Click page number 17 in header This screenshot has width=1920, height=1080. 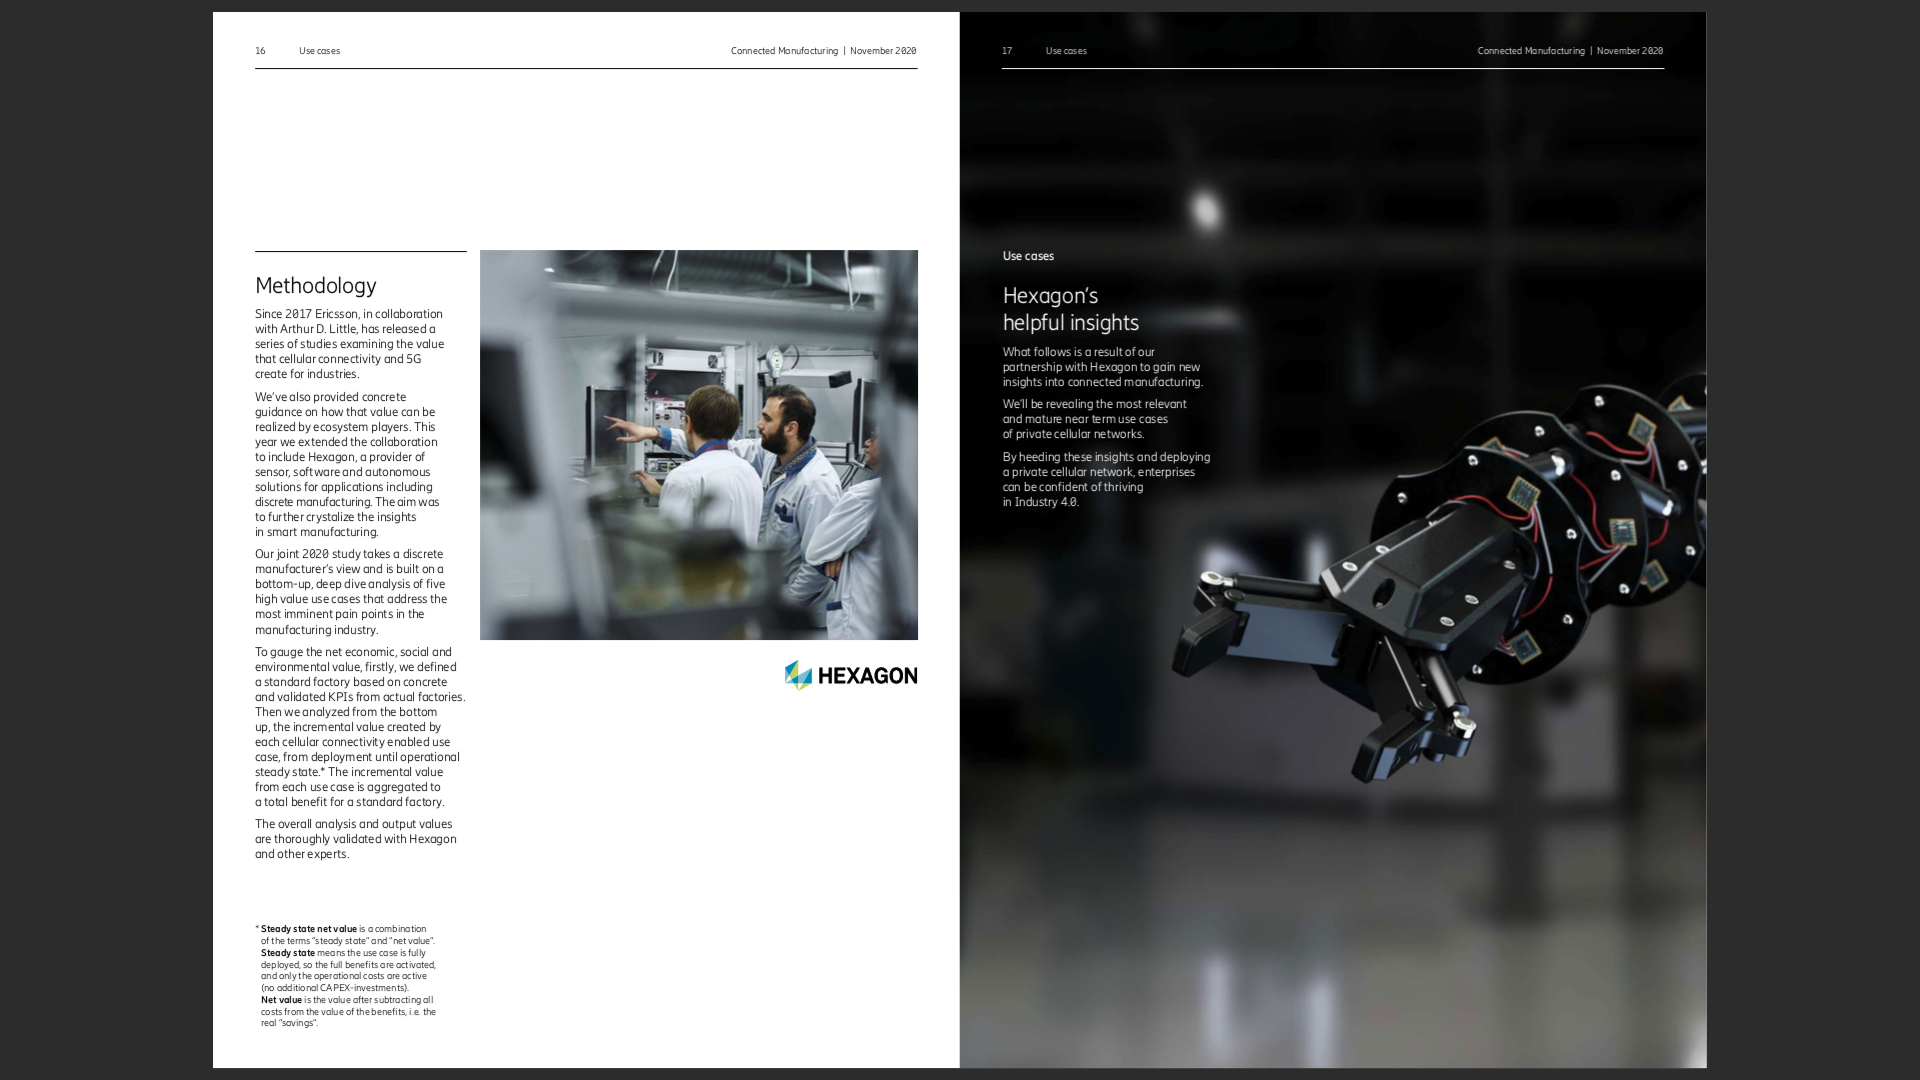(1007, 51)
